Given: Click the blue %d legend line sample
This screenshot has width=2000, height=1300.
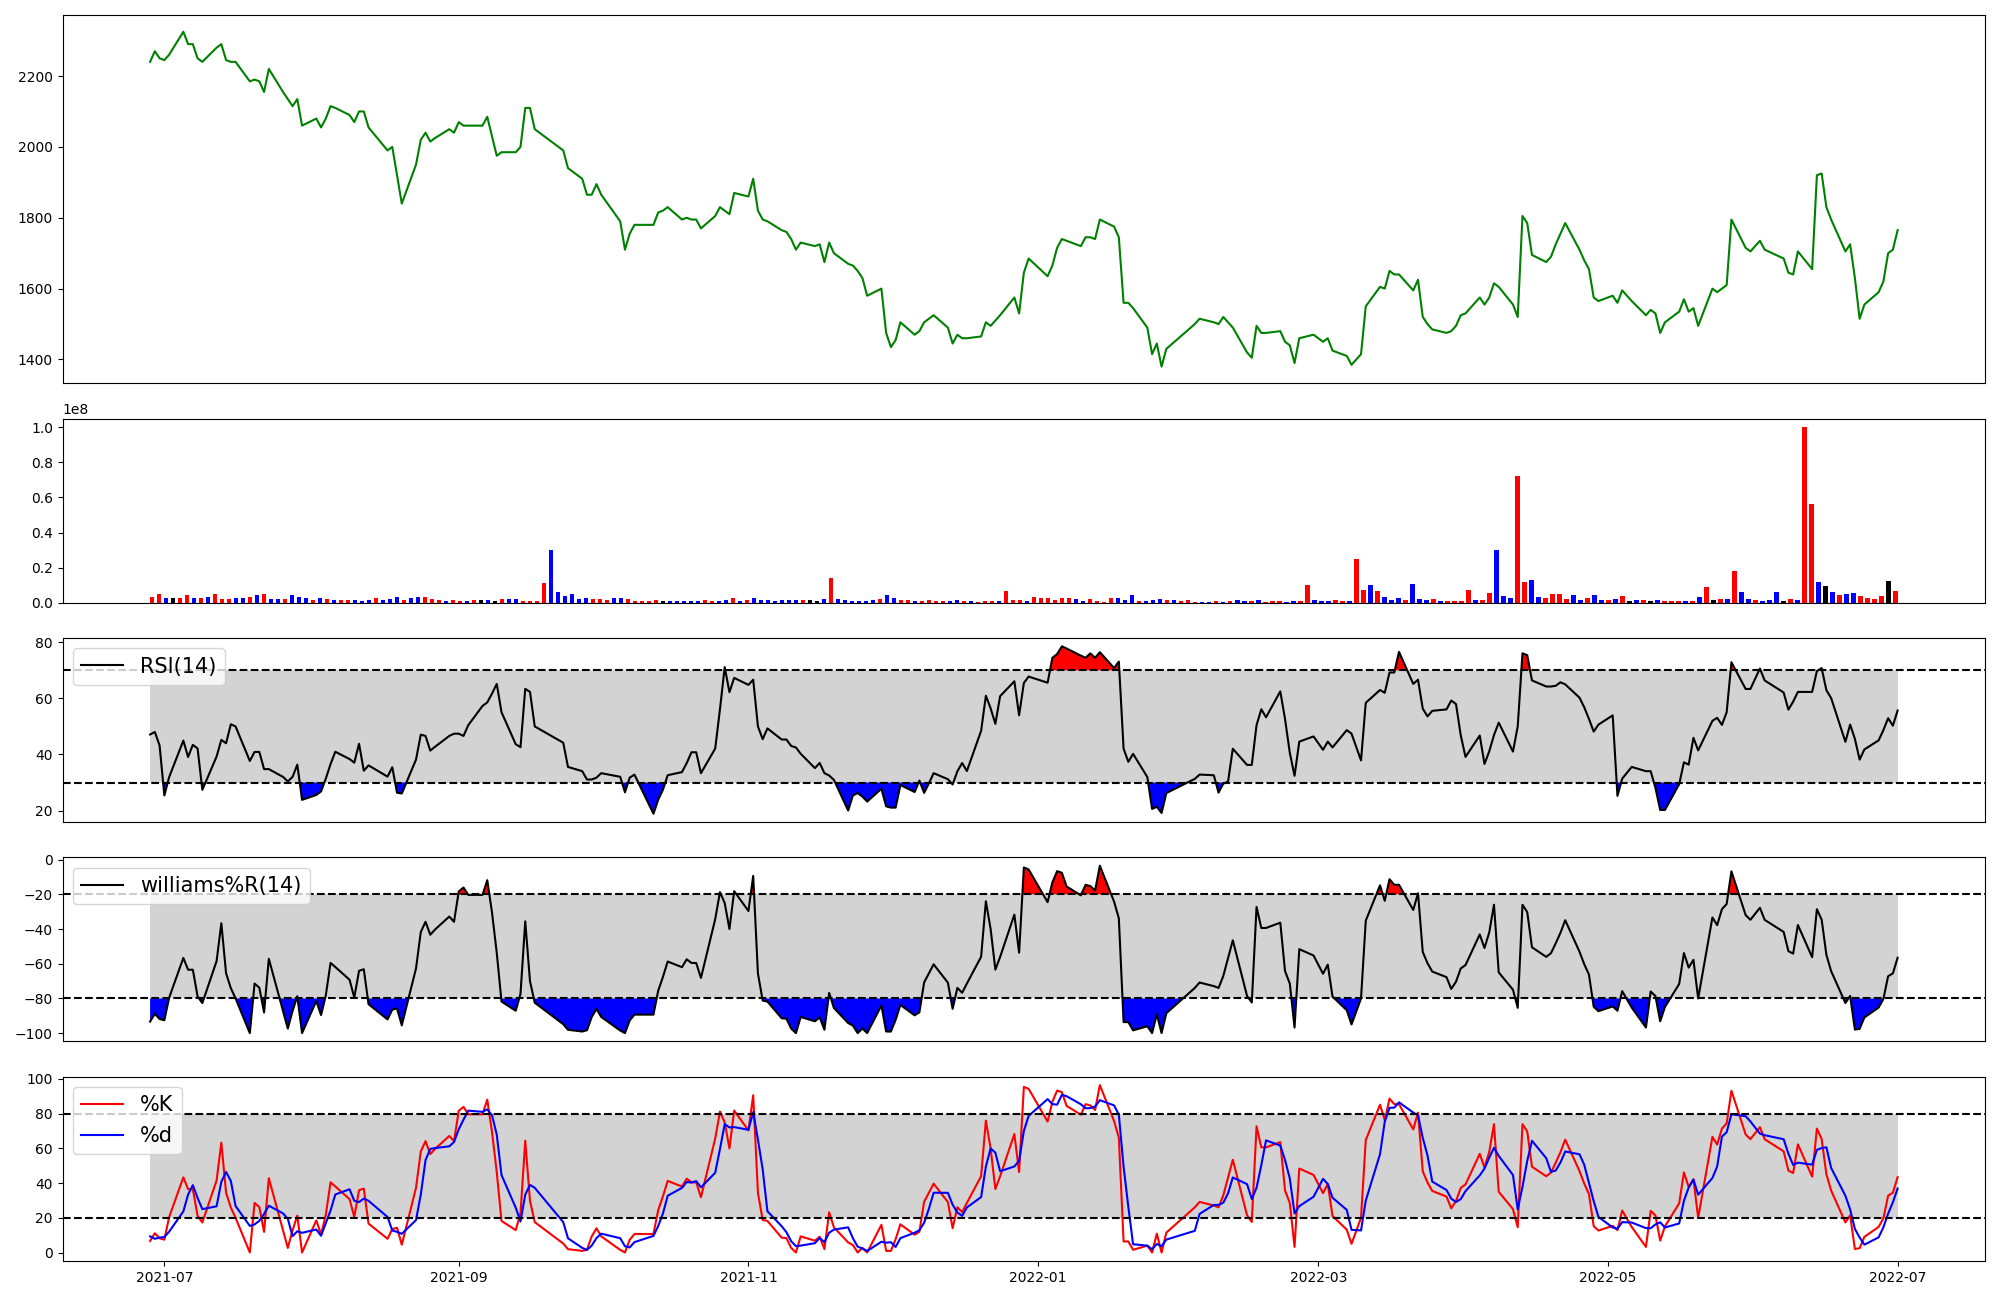Looking at the screenshot, I should (x=101, y=1135).
